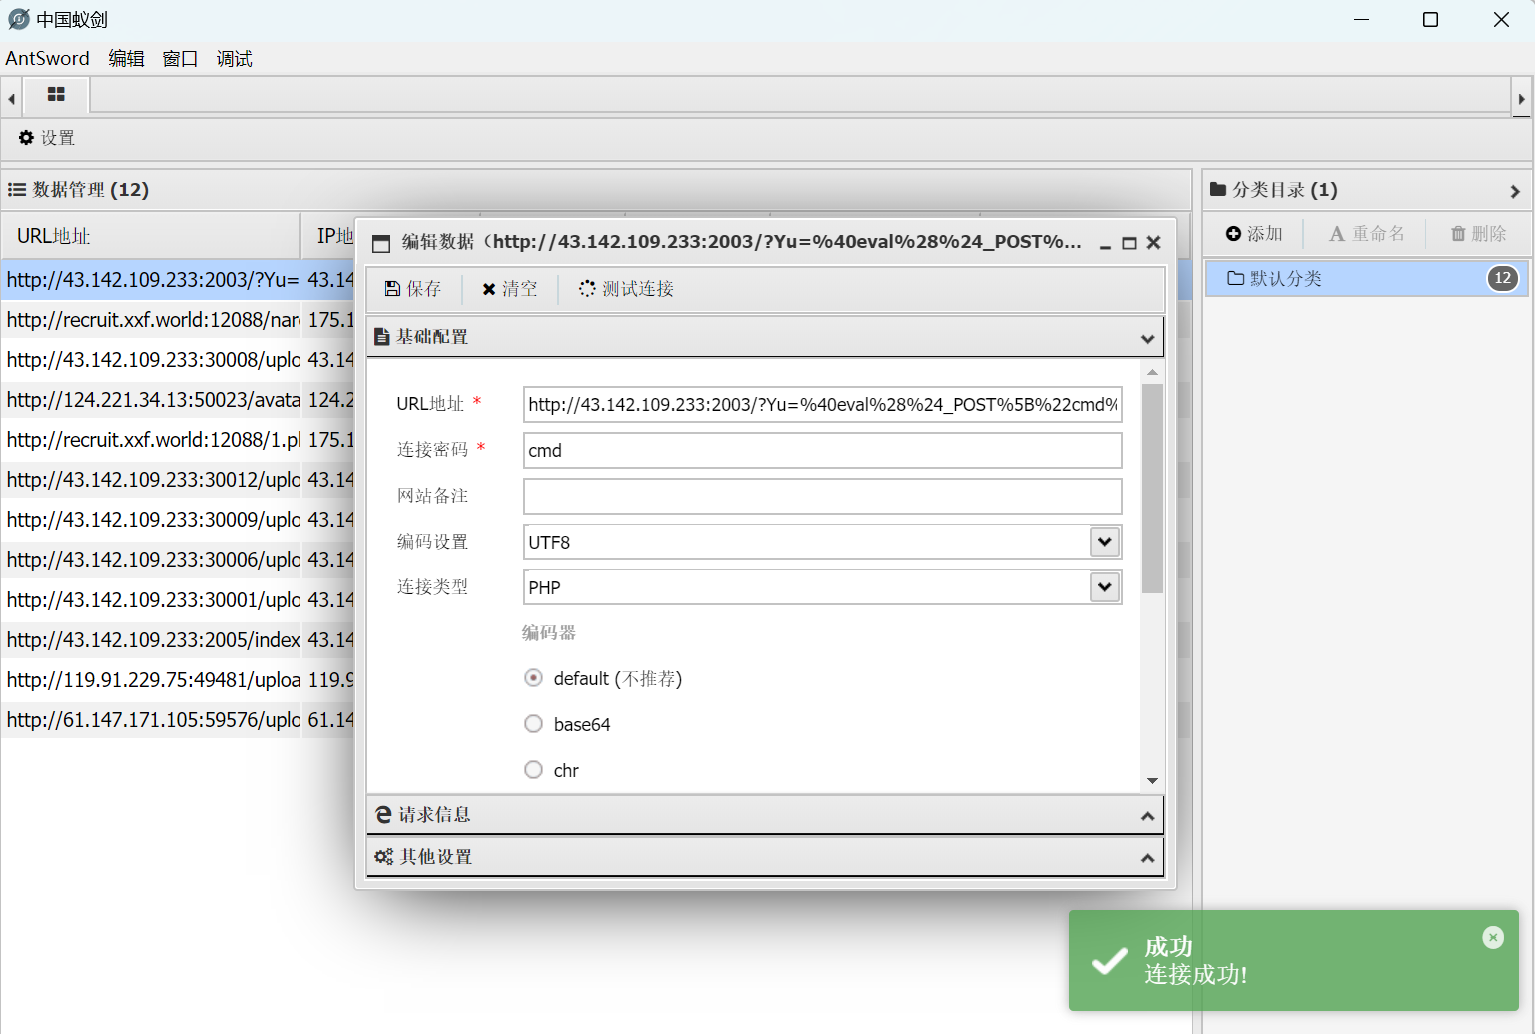Click the right tab scroll arrow
Viewport: 1535px width, 1034px height.
click(x=1521, y=99)
